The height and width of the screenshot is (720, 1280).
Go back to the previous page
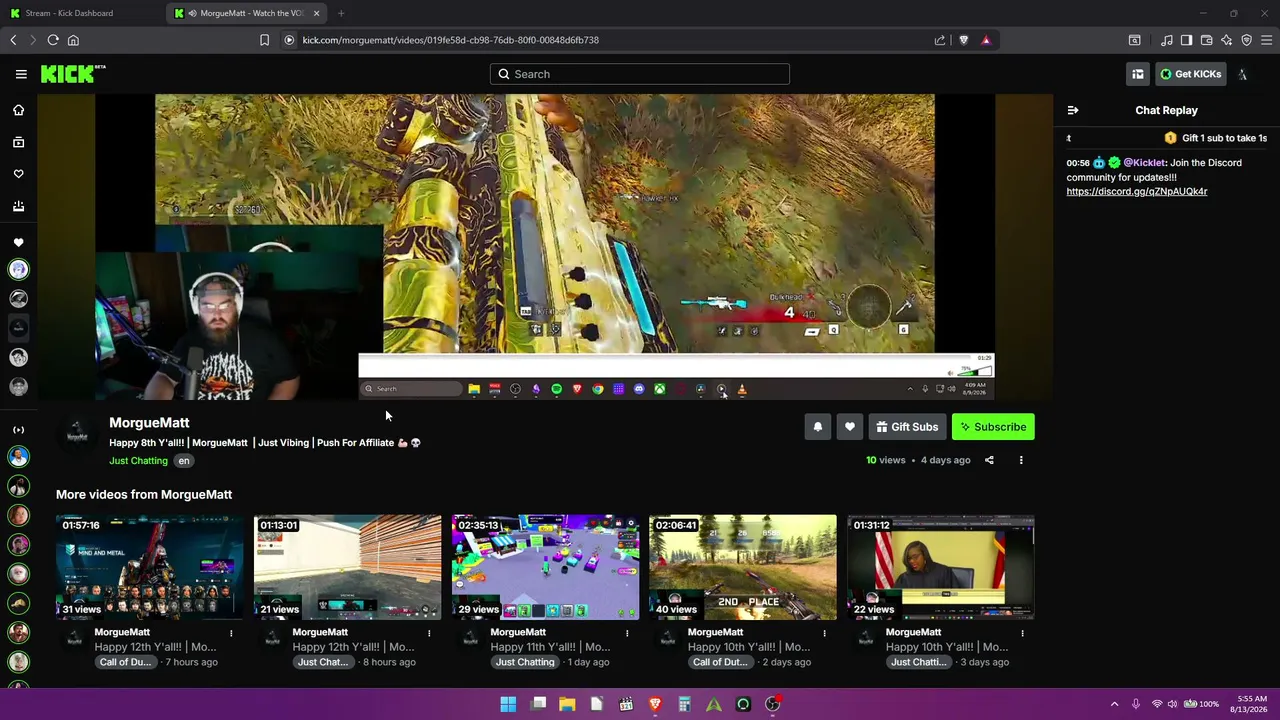13,40
